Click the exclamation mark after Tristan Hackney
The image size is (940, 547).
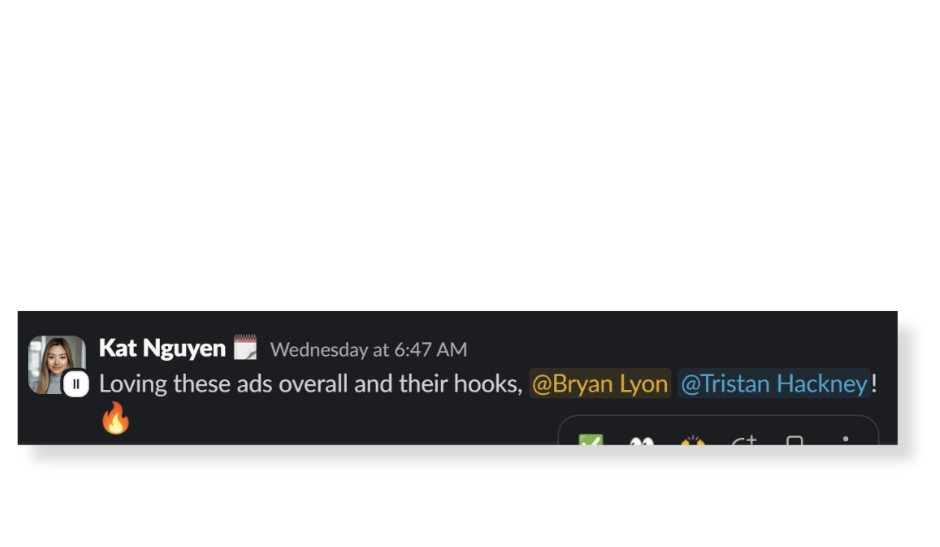[x=875, y=383]
